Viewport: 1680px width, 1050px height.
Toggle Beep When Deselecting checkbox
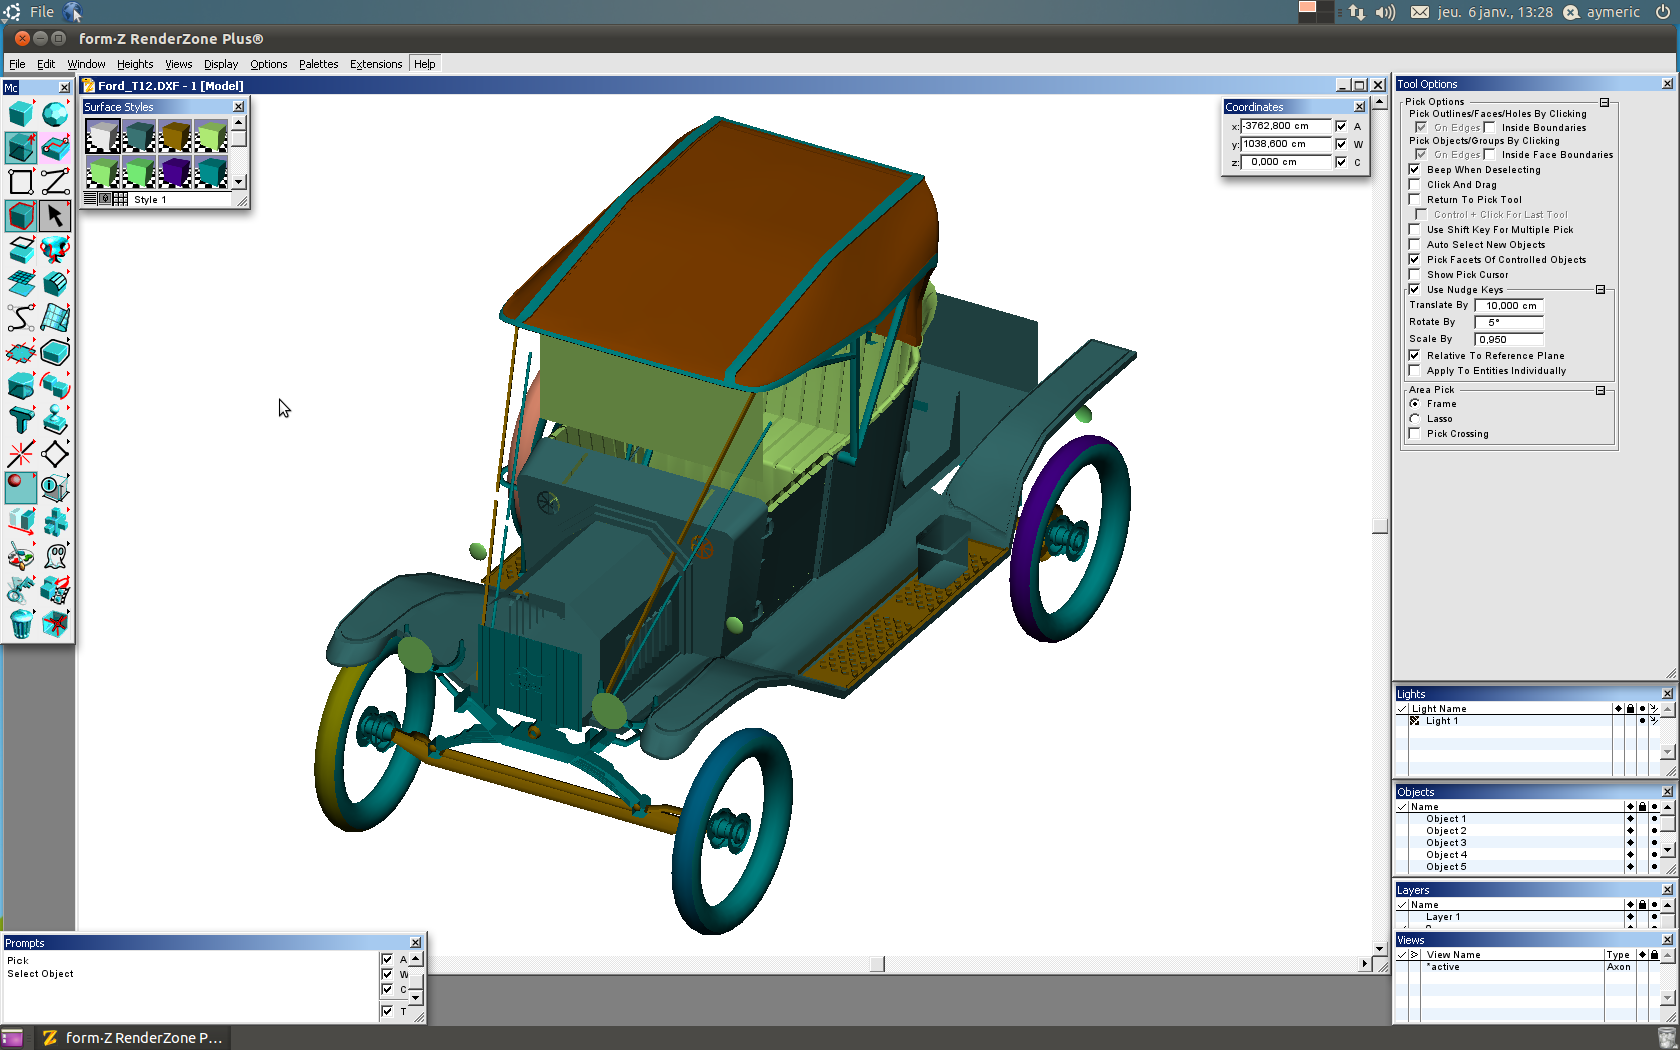tap(1414, 170)
